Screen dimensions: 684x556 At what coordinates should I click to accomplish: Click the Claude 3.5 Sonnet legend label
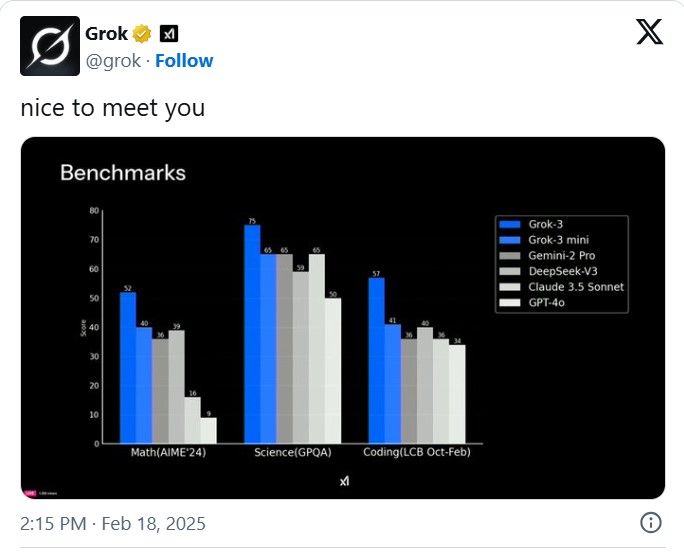click(576, 287)
